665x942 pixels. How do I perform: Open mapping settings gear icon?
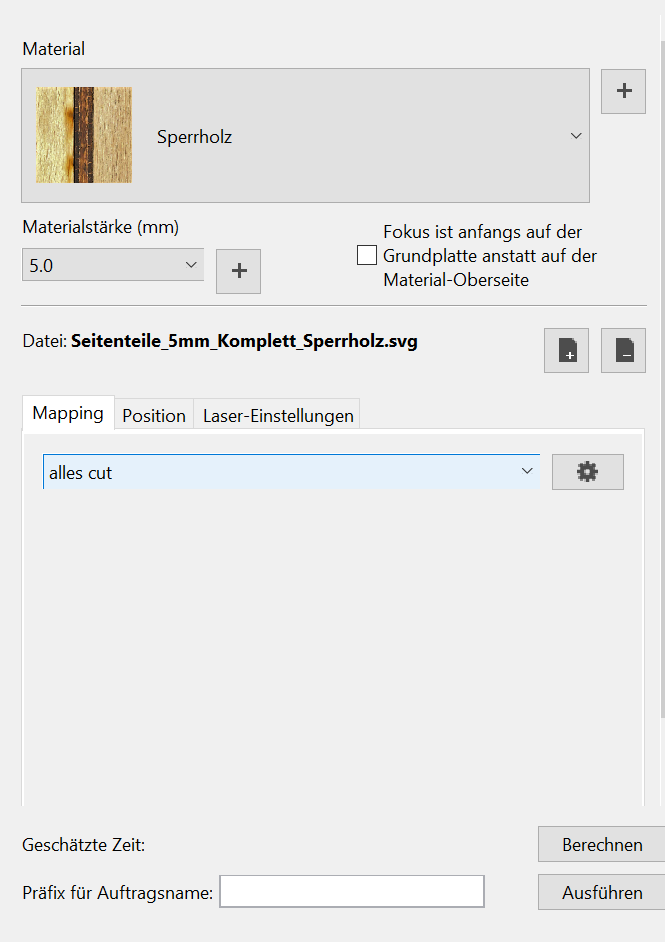click(x=587, y=472)
